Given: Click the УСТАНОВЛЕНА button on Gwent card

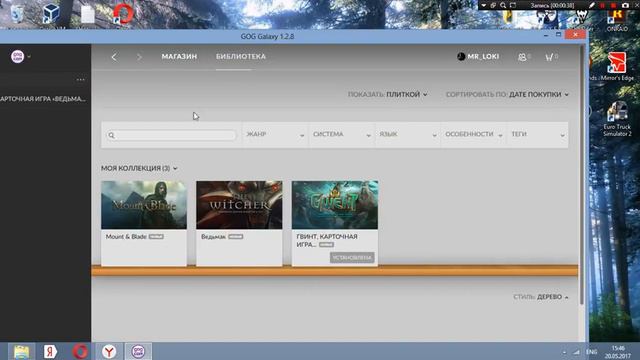Looking at the screenshot, I should (x=352, y=258).
